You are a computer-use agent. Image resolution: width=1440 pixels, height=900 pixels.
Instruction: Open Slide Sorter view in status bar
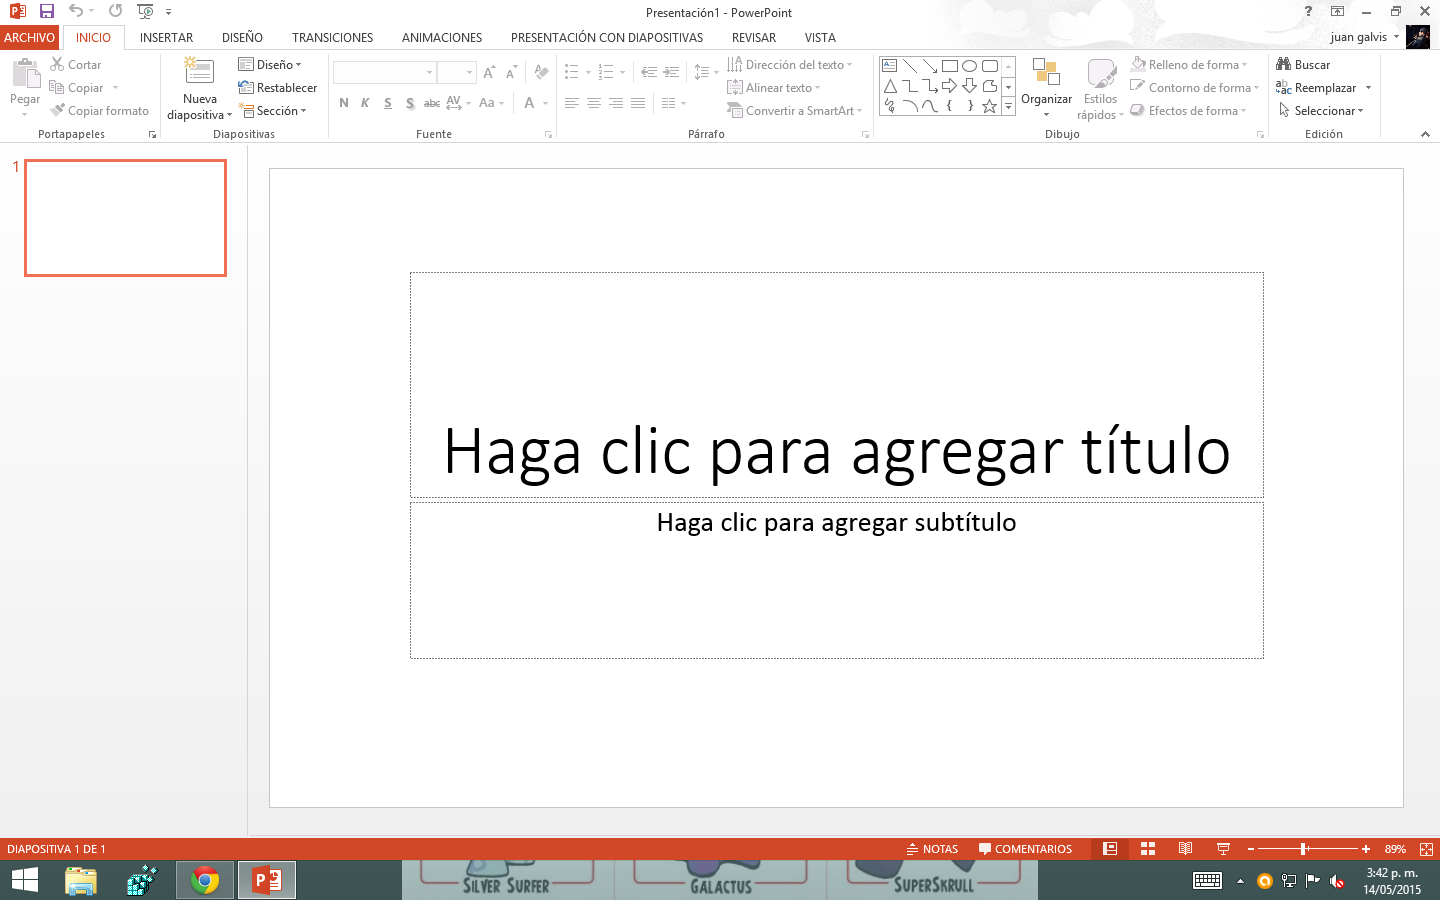click(x=1148, y=849)
